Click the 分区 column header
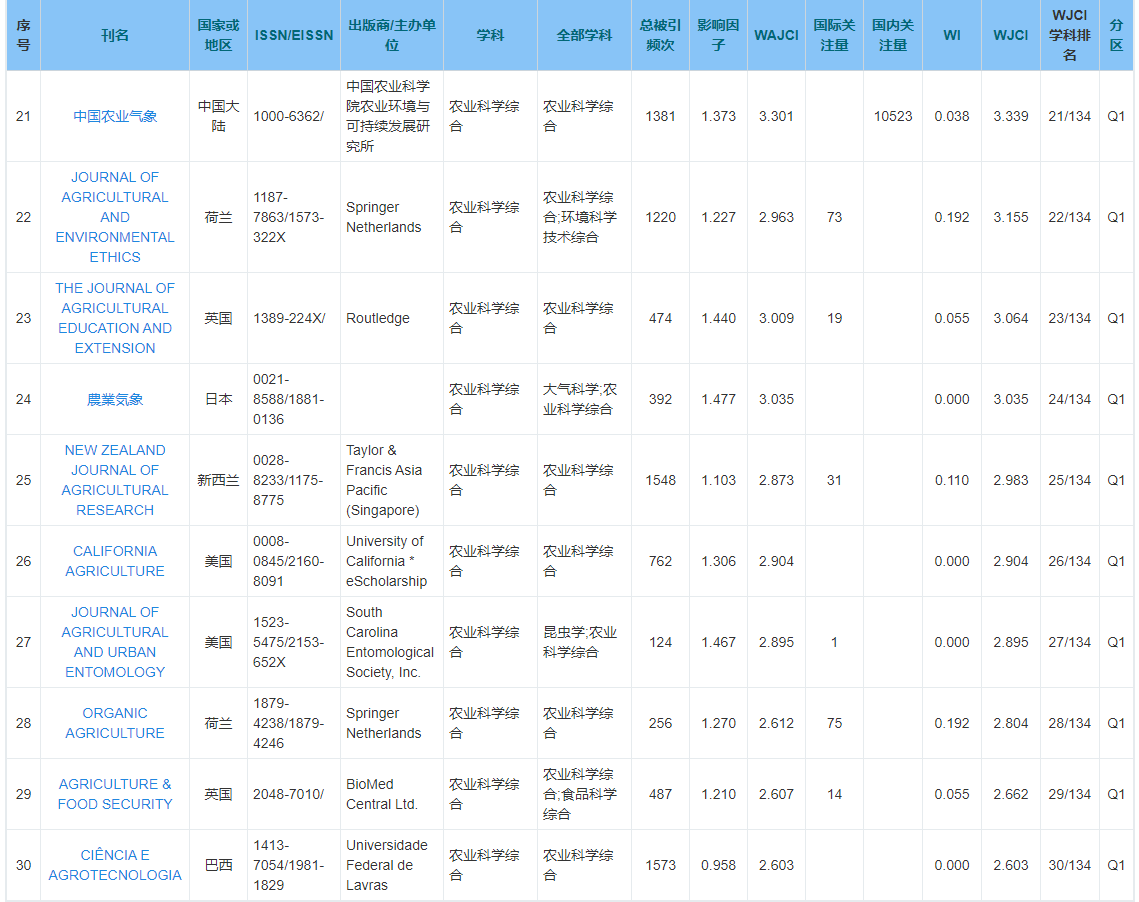 point(1116,35)
